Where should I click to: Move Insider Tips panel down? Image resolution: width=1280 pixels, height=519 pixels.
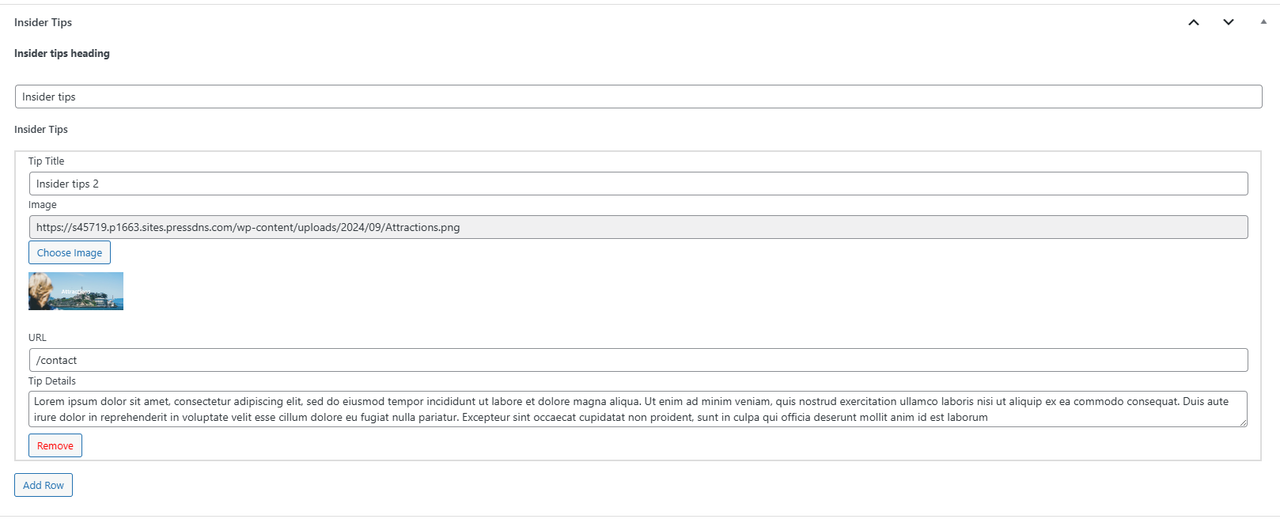click(1228, 22)
